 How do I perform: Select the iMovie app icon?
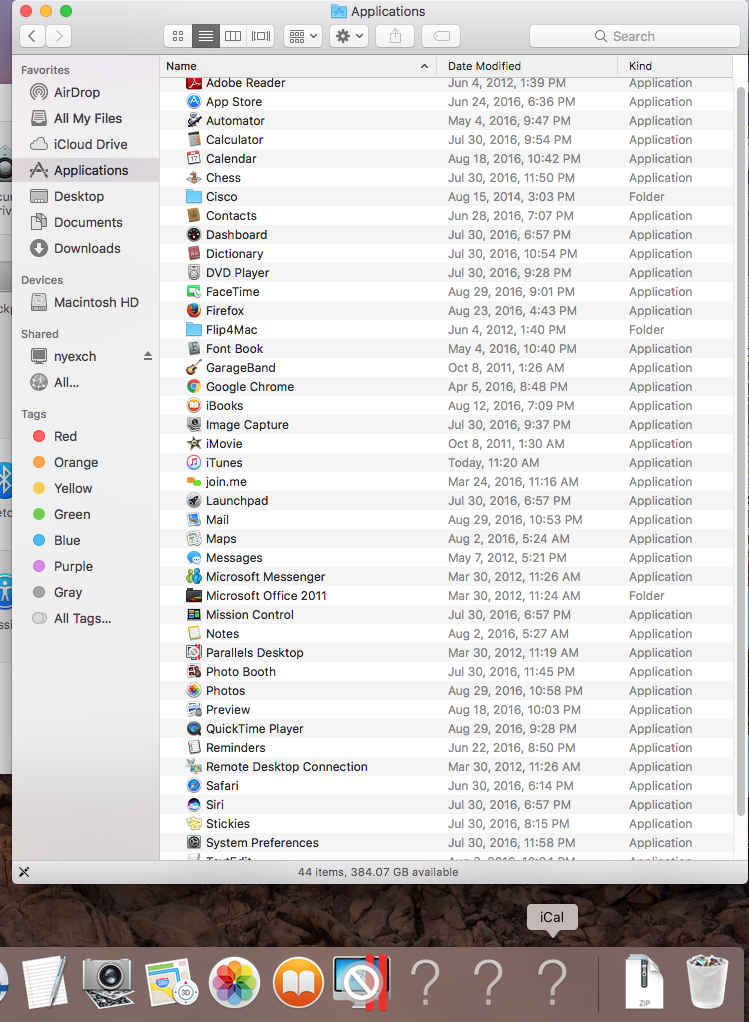[x=194, y=443]
